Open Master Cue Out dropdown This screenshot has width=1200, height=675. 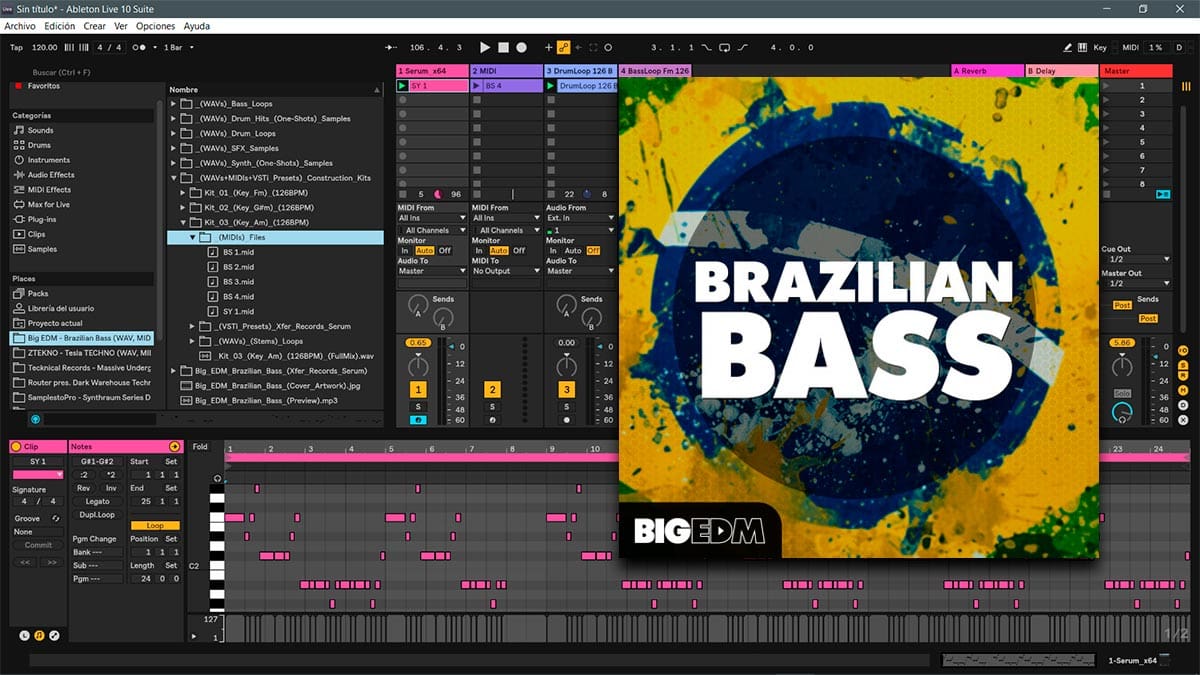point(1136,259)
